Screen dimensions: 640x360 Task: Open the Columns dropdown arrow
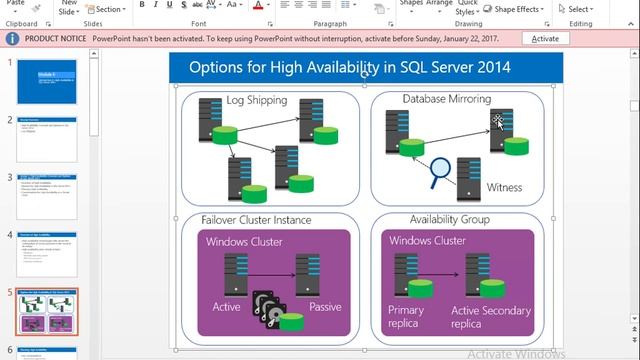[x=355, y=5]
